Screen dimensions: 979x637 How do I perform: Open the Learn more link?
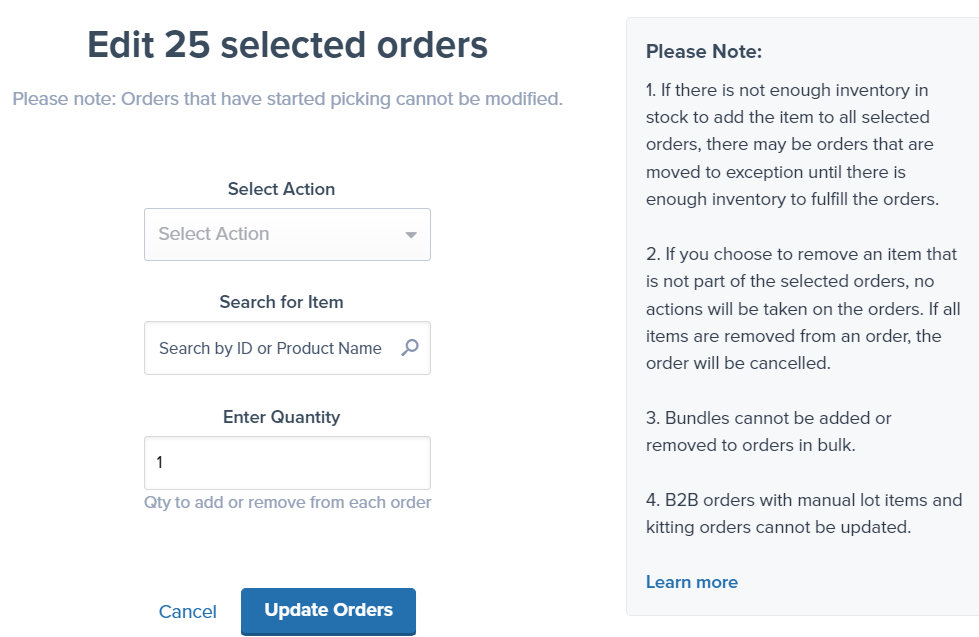(x=692, y=582)
